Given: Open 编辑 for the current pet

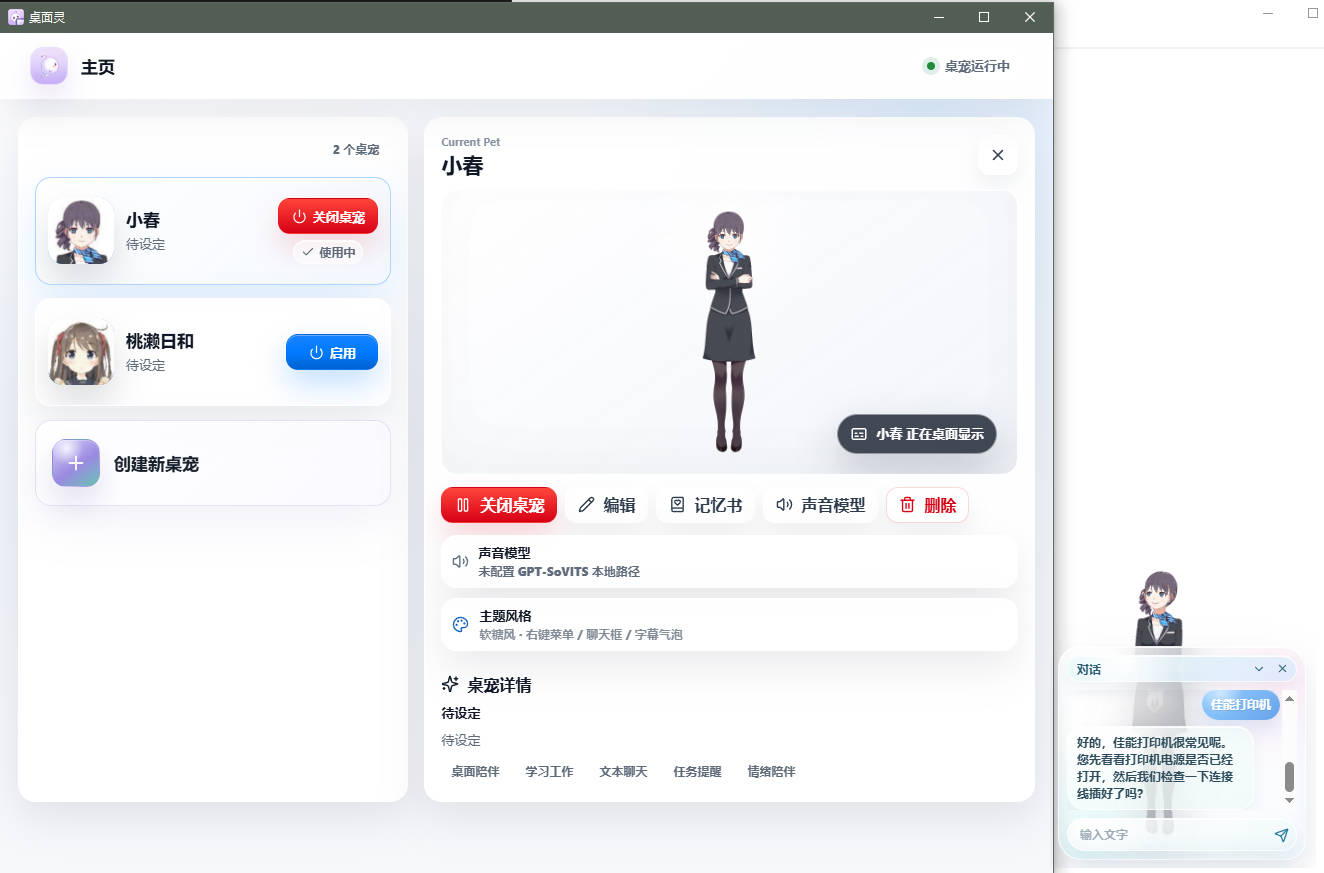Looking at the screenshot, I should pos(606,505).
